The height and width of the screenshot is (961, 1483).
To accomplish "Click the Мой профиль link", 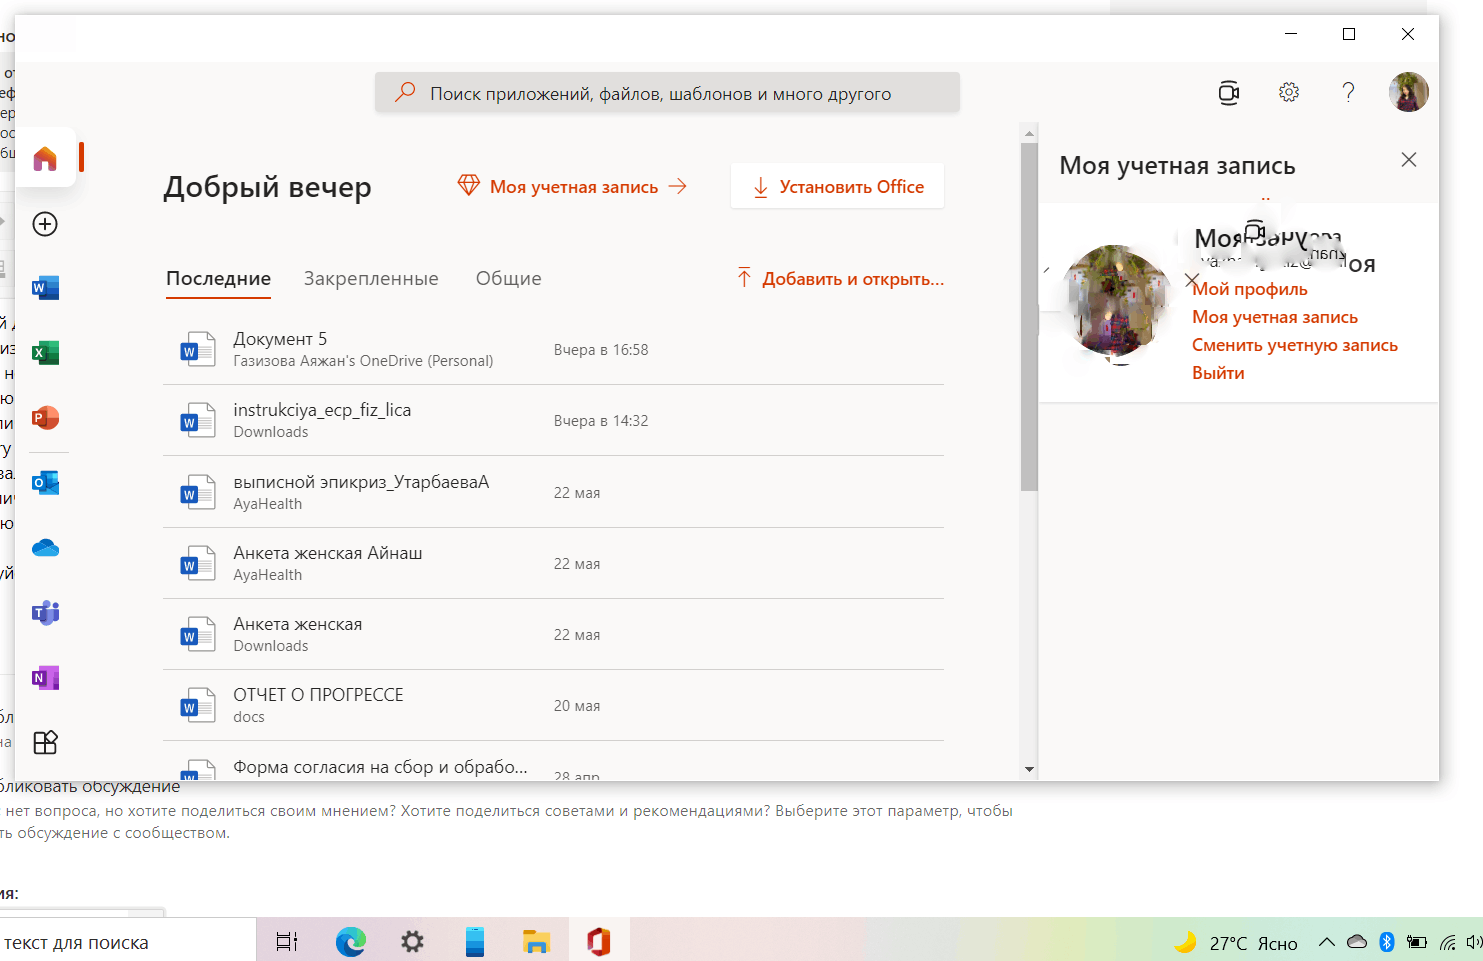I will 1250,289.
